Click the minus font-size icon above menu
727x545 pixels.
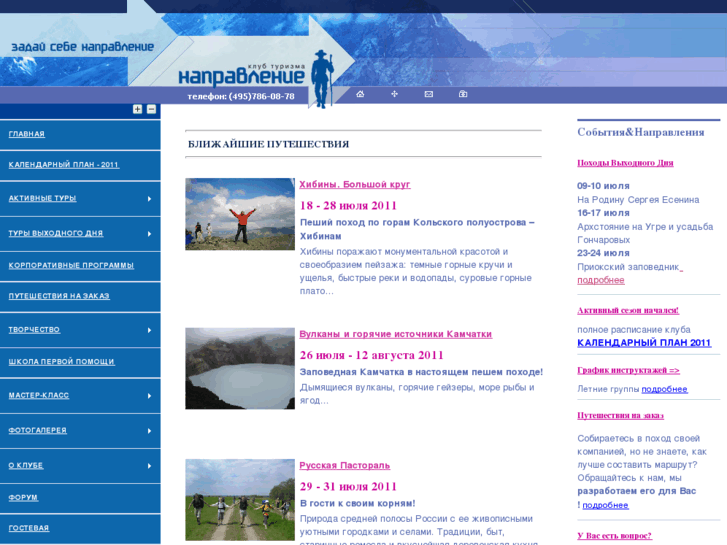[152, 109]
